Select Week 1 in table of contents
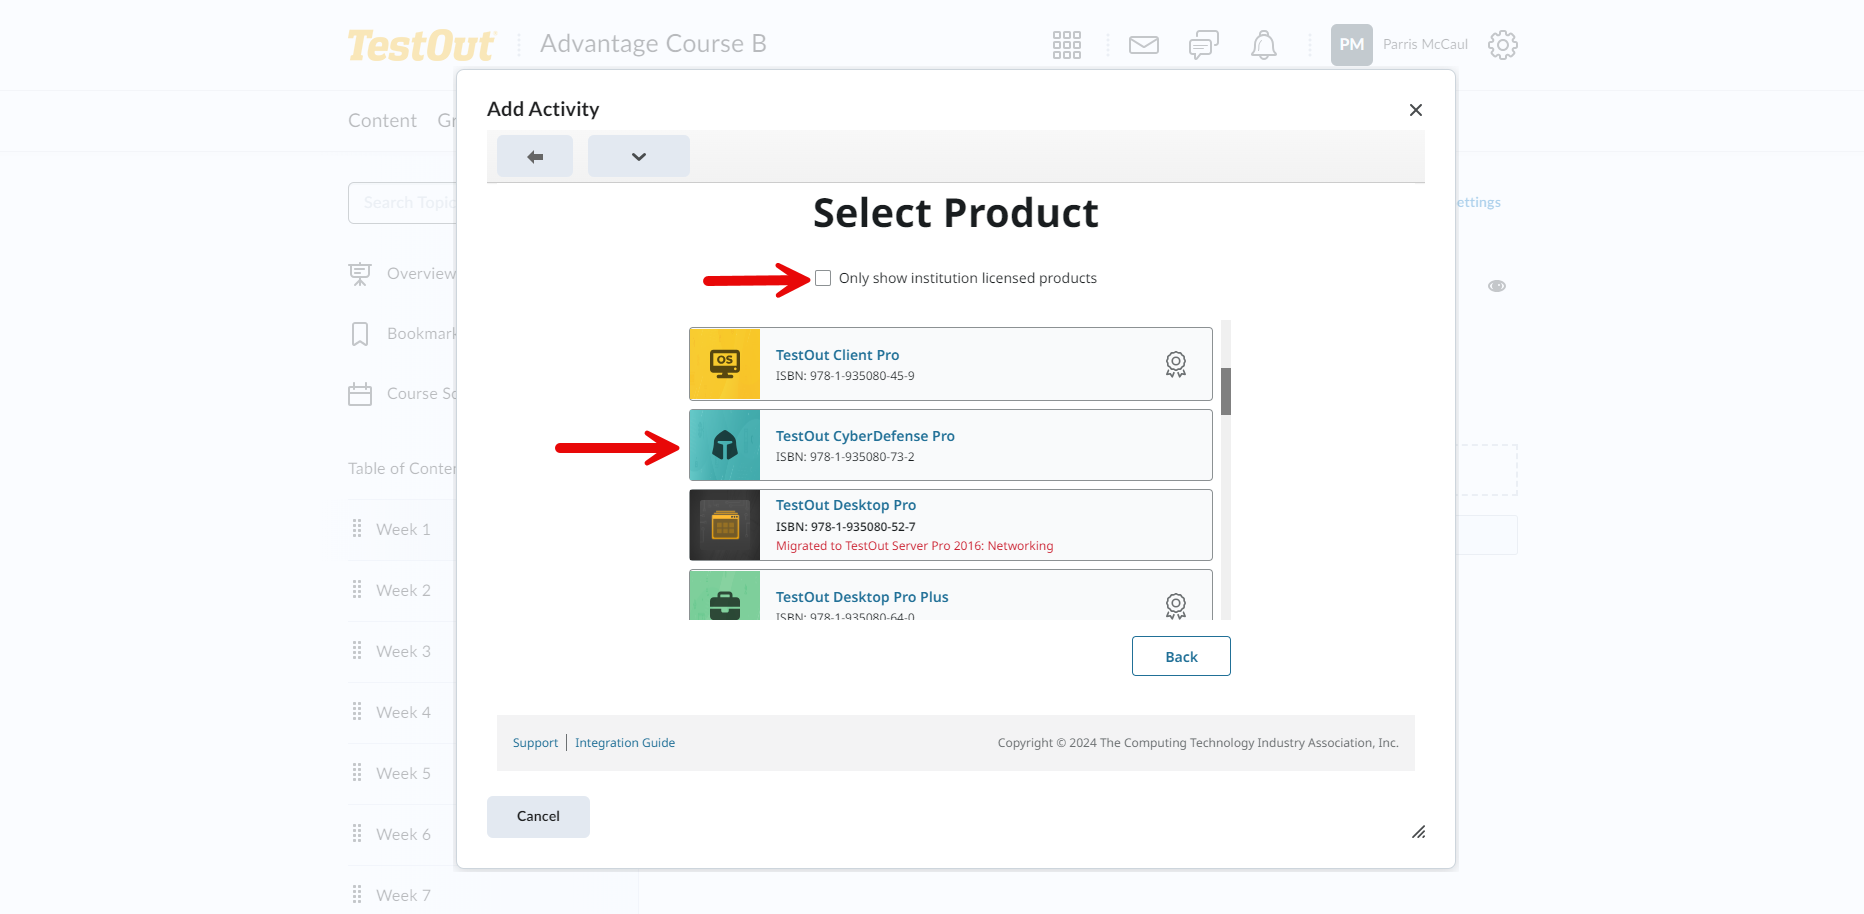Screen dimensions: 1864x914 click(403, 530)
